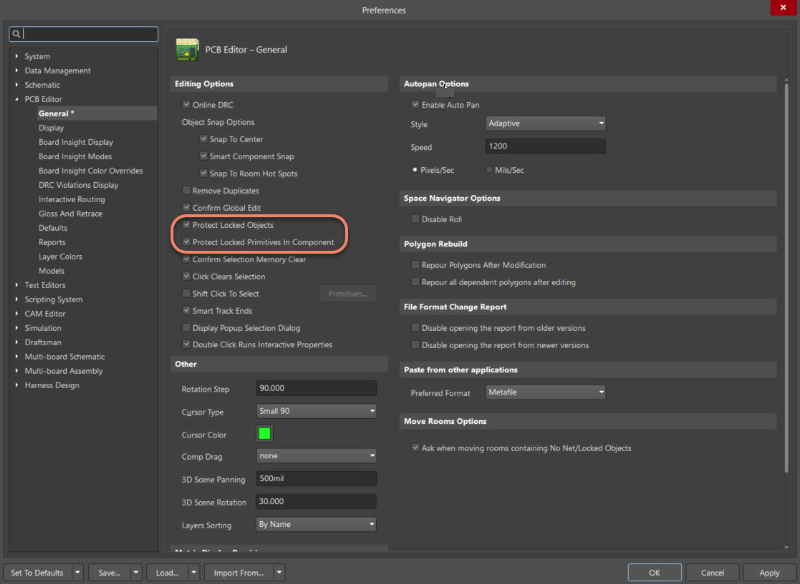Image resolution: width=800 pixels, height=584 pixels.
Task: Click the search magnifier icon
Action: 16,34
